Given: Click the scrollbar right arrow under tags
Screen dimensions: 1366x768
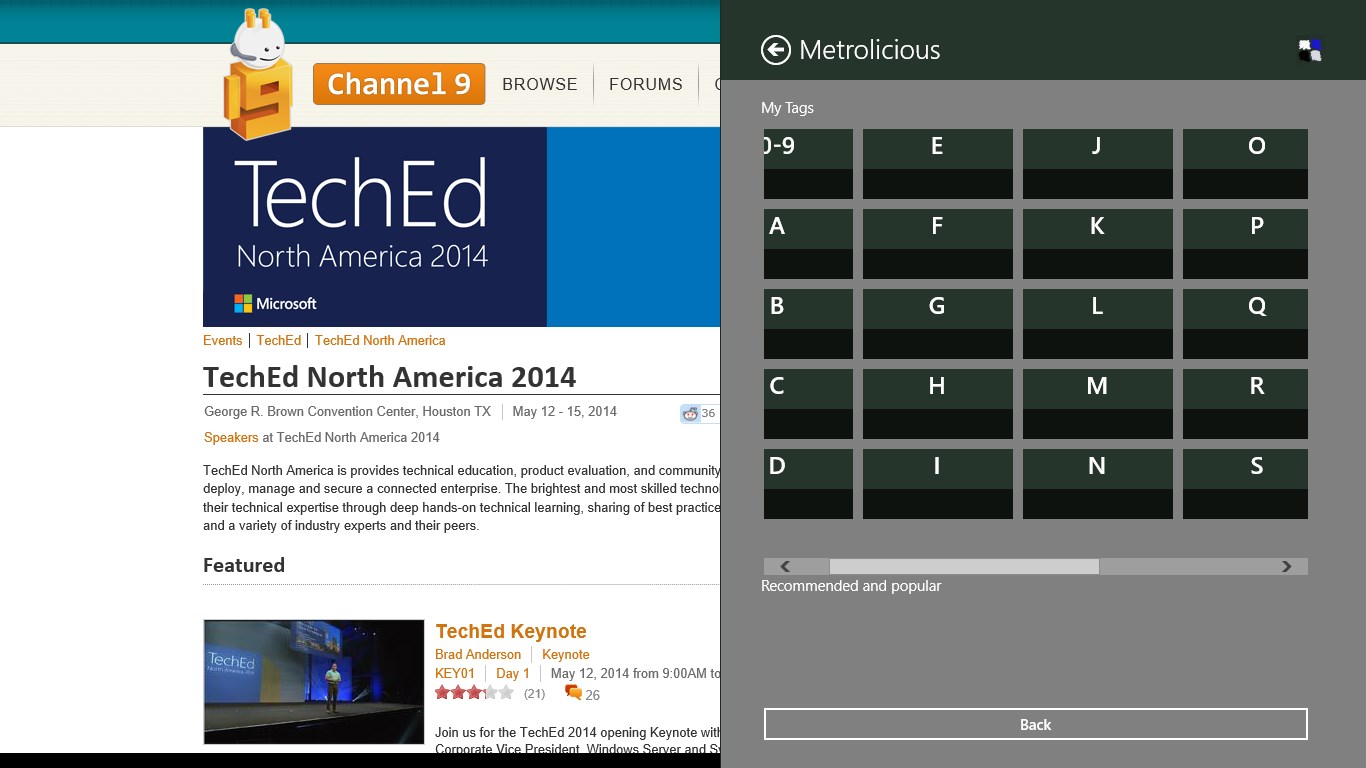Looking at the screenshot, I should (1286, 566).
